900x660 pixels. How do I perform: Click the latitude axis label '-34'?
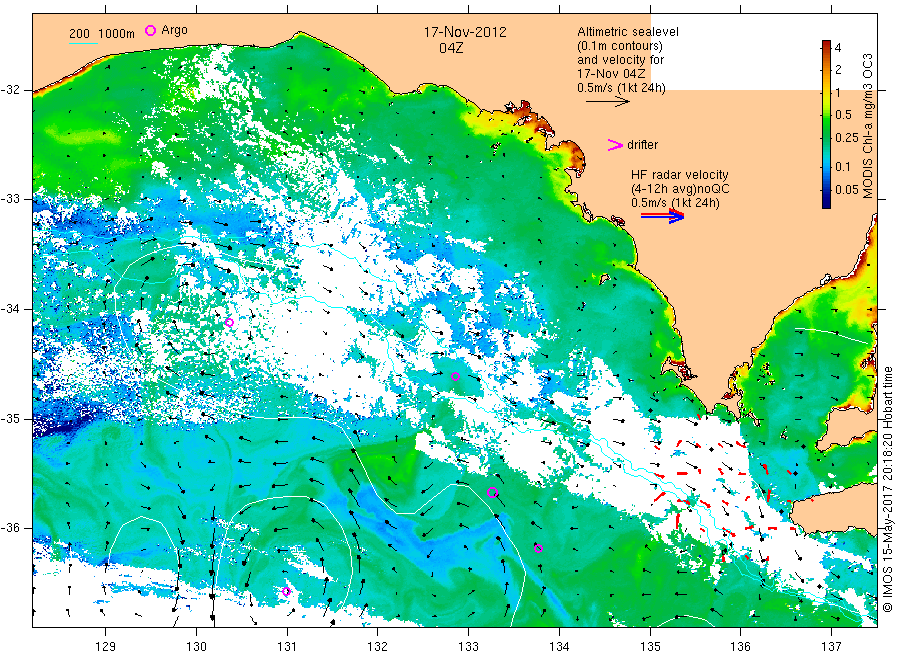tap(10, 309)
